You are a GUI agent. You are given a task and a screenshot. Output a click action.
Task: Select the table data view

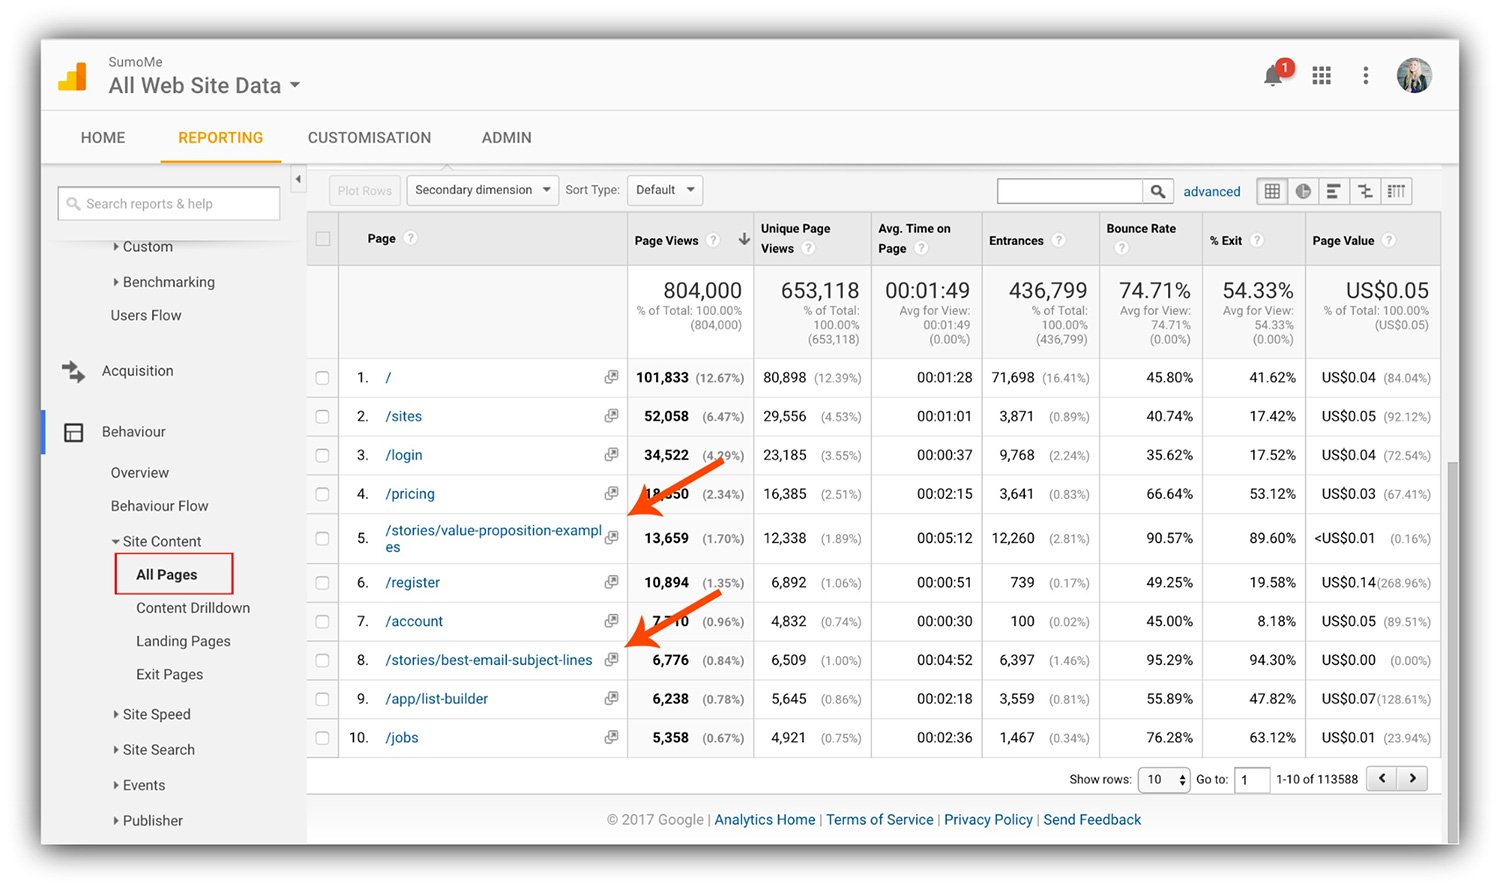(x=1271, y=190)
